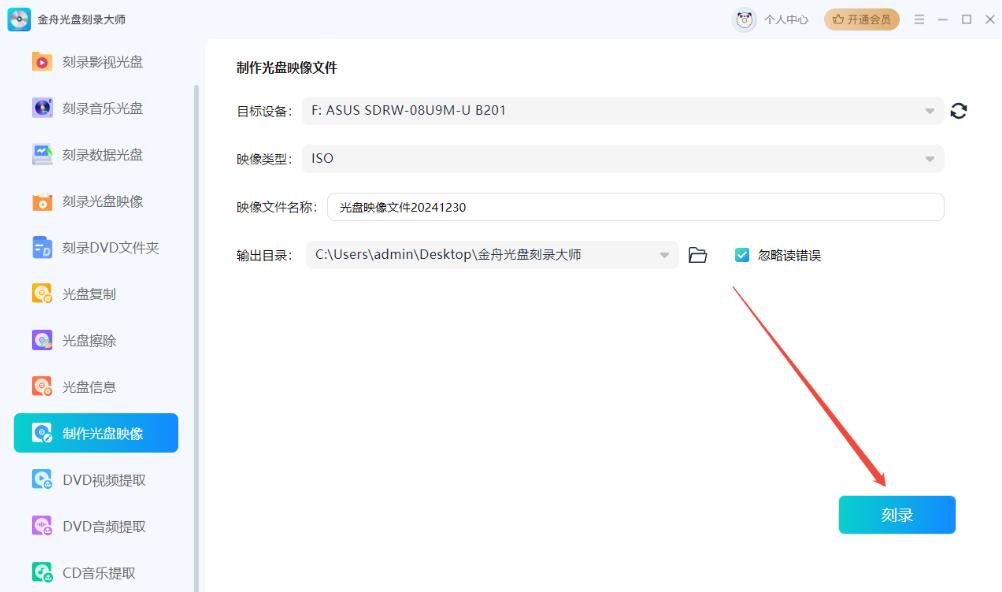Open the hamburger menu icon in title bar
Screen dimensions: 1002x592
click(919, 20)
